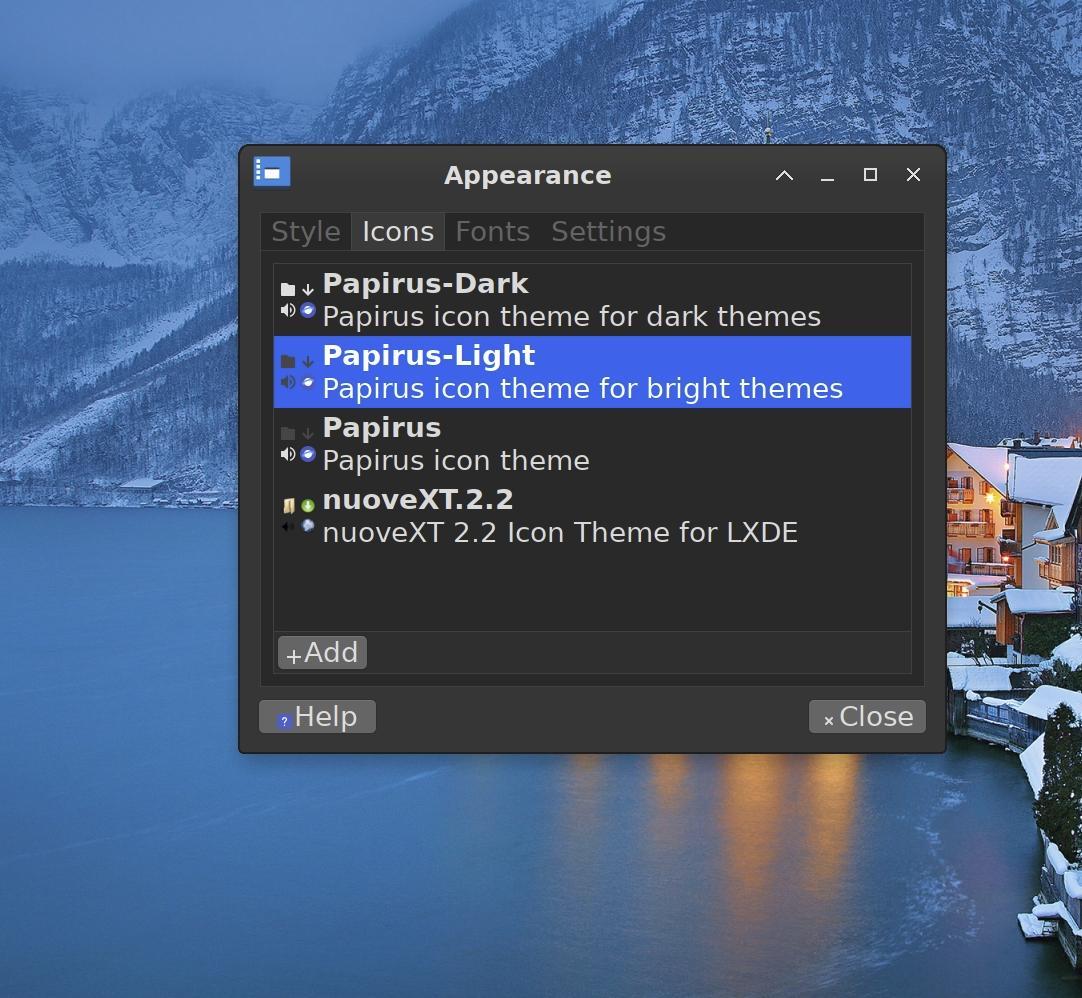Click the Appearance window menu icon
Viewport: 1082px width, 998px height.
272,172
